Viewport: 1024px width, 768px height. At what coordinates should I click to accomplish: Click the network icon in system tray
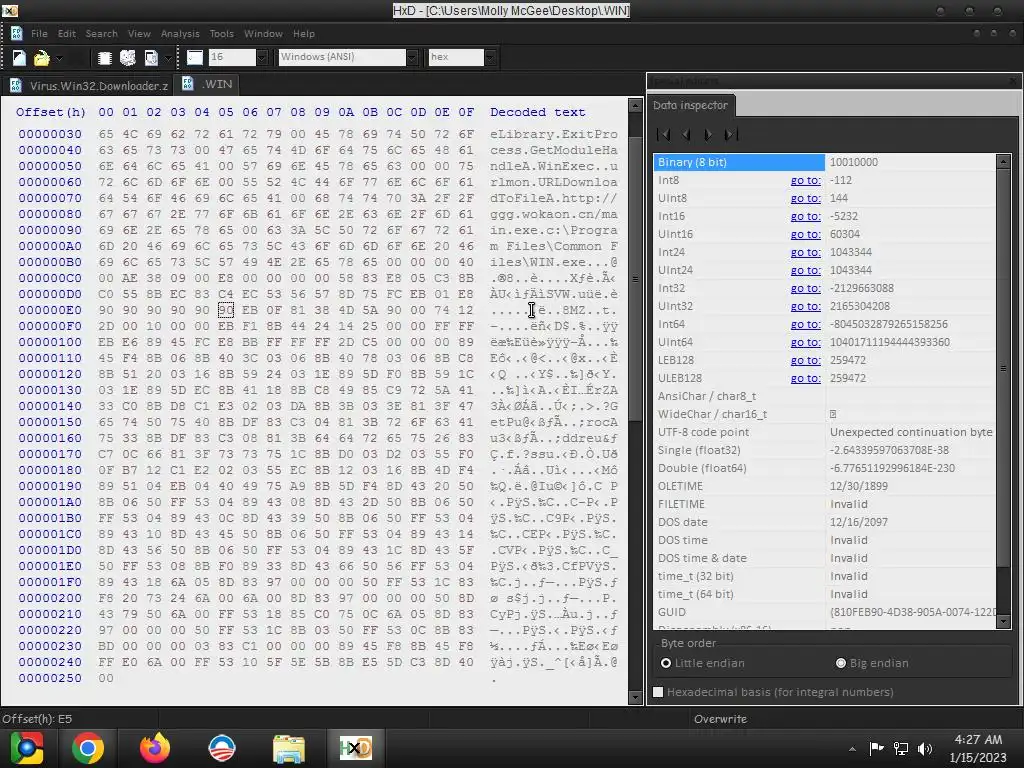click(x=901, y=749)
